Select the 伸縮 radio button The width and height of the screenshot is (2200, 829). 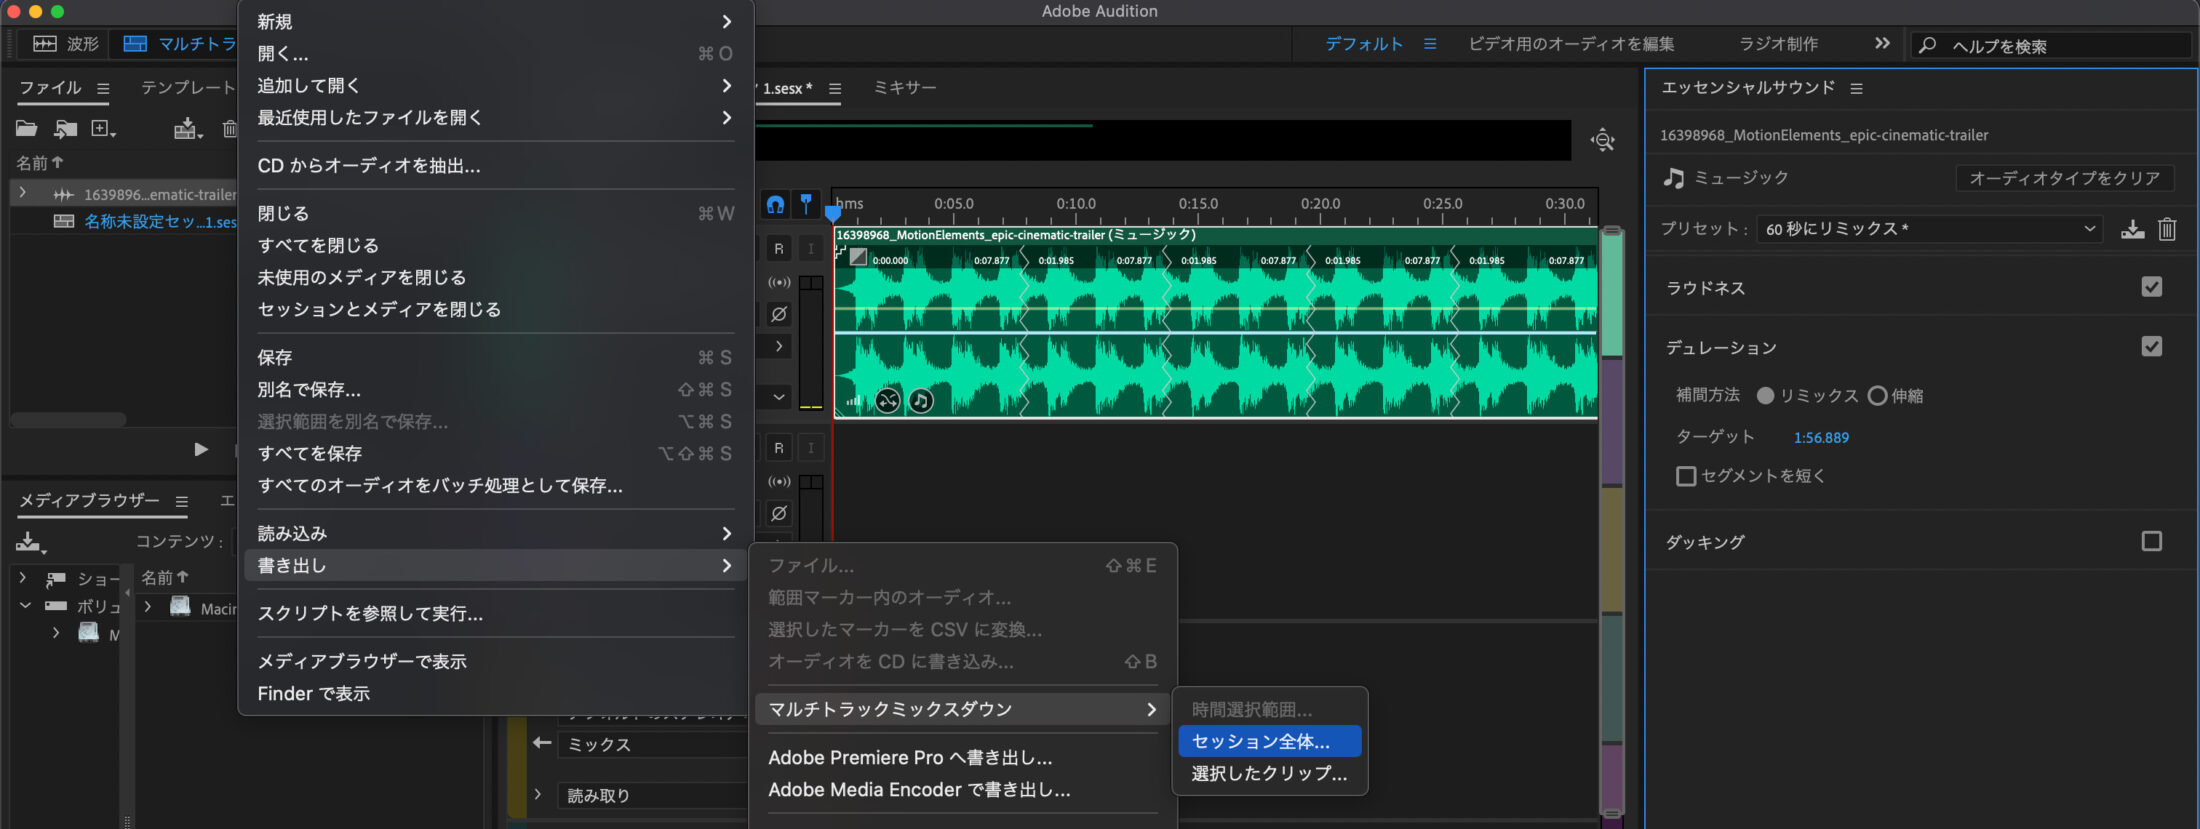coord(1877,396)
